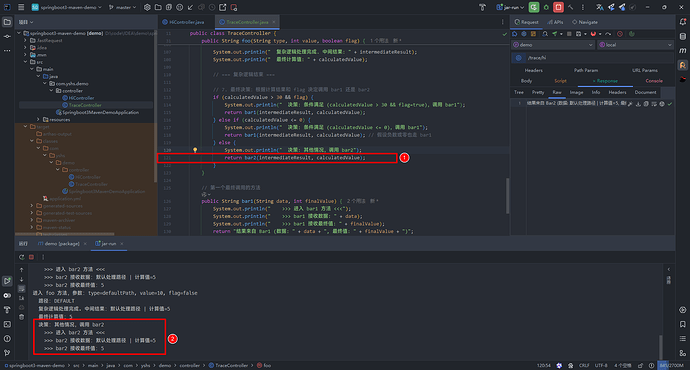
Task: Click the red stop button in title bar
Action: click(x=558, y=7)
